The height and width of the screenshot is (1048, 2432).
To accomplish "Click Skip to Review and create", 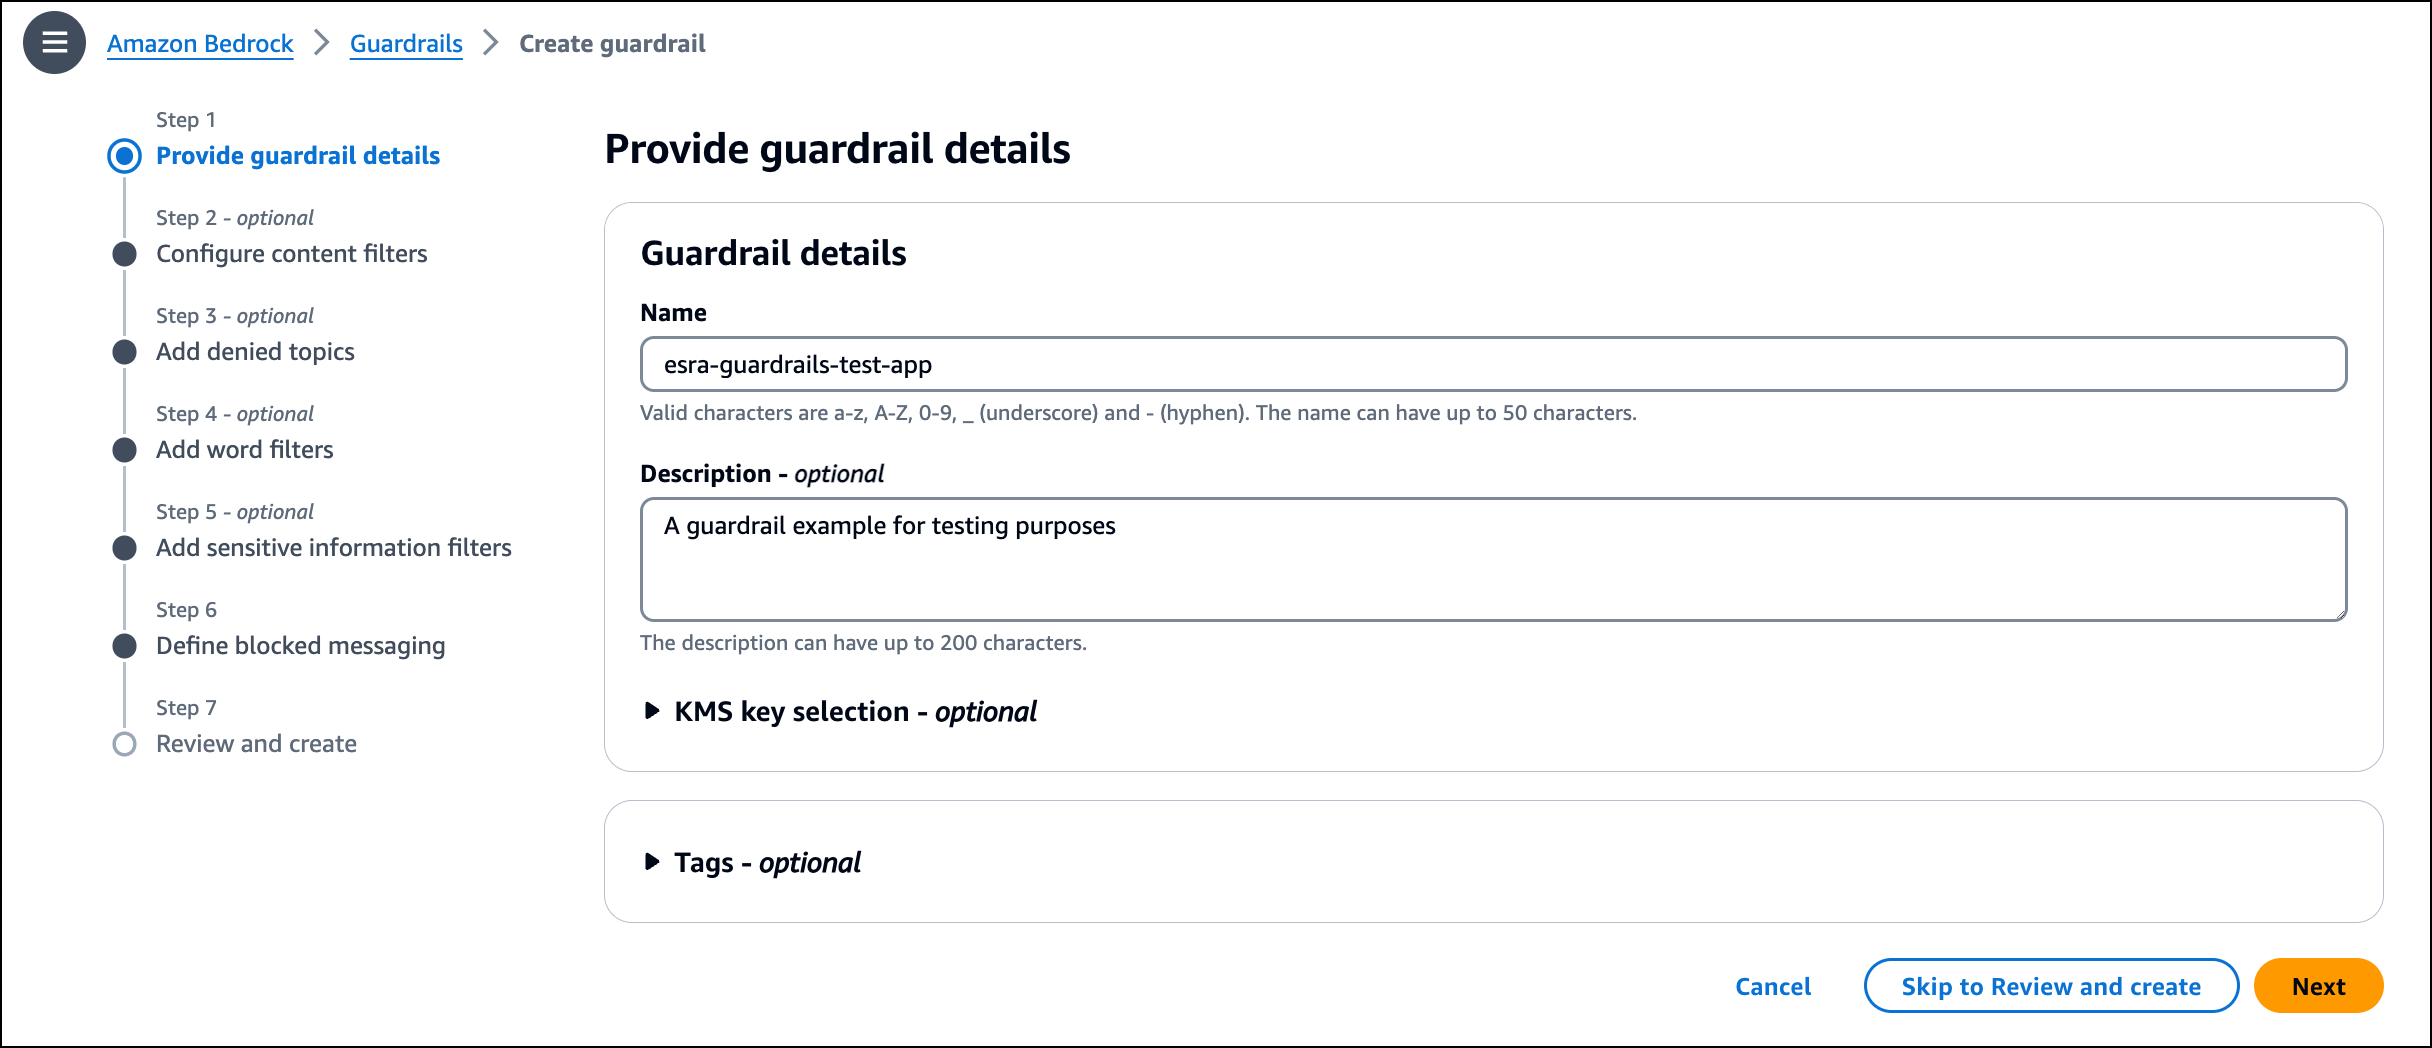I will [2051, 986].
